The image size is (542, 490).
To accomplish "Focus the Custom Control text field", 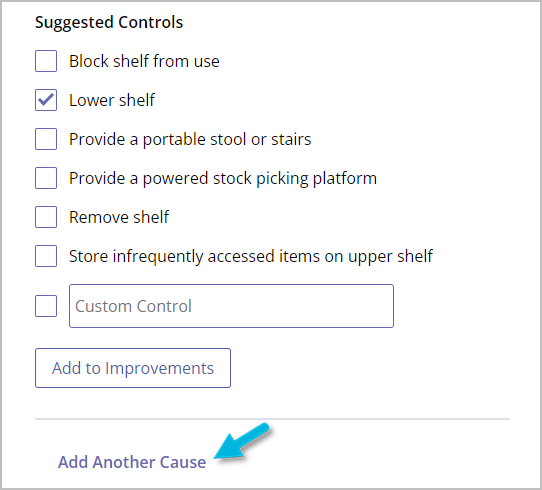I will click(231, 306).
